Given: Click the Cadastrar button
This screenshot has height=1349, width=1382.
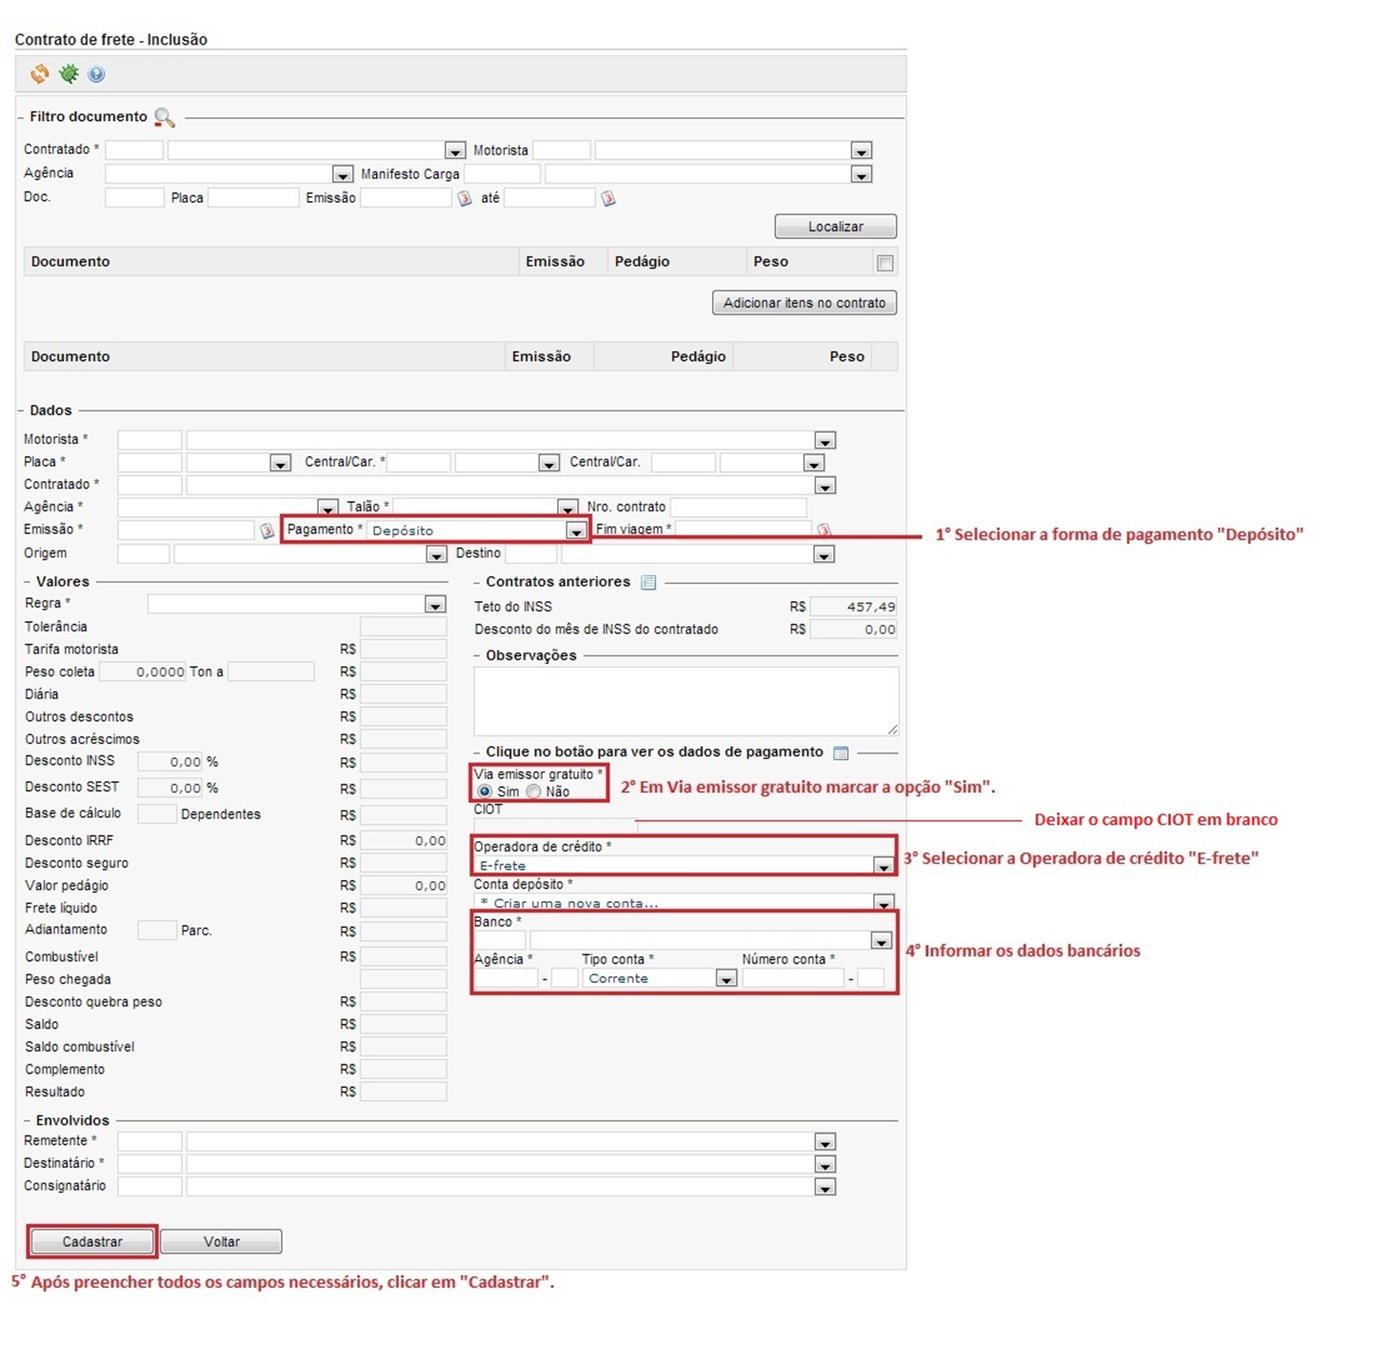Looking at the screenshot, I should pos(92,1242).
